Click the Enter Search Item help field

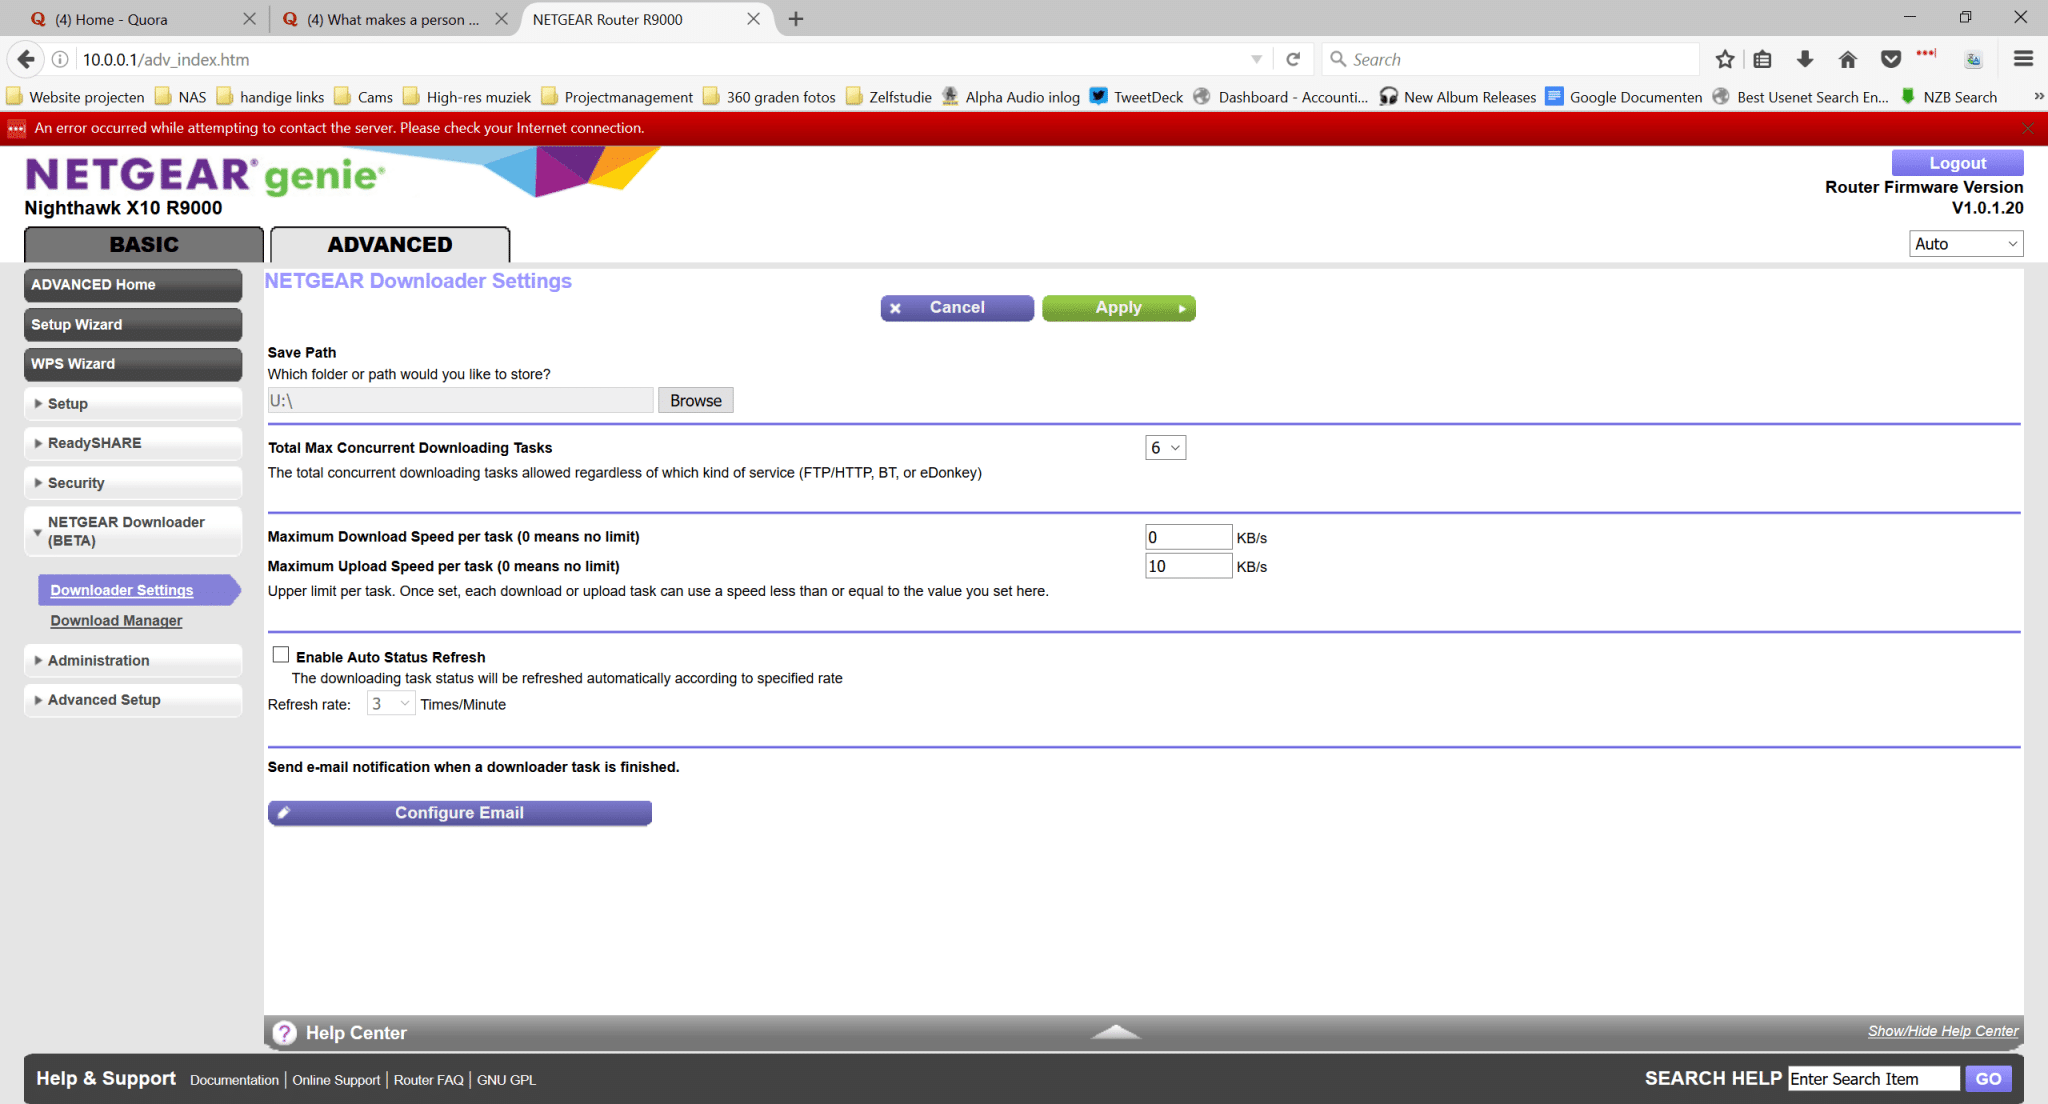point(1873,1079)
